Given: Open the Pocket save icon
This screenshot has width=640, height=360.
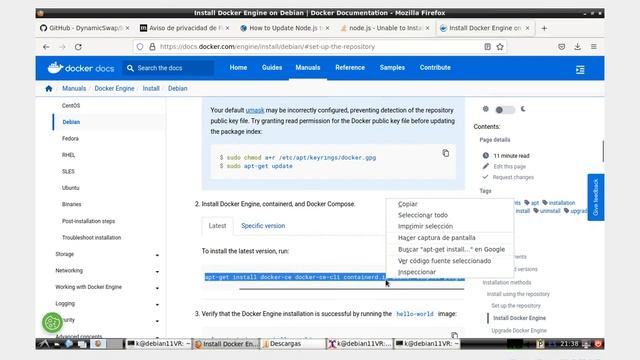Looking at the screenshot, I should coord(562,47).
